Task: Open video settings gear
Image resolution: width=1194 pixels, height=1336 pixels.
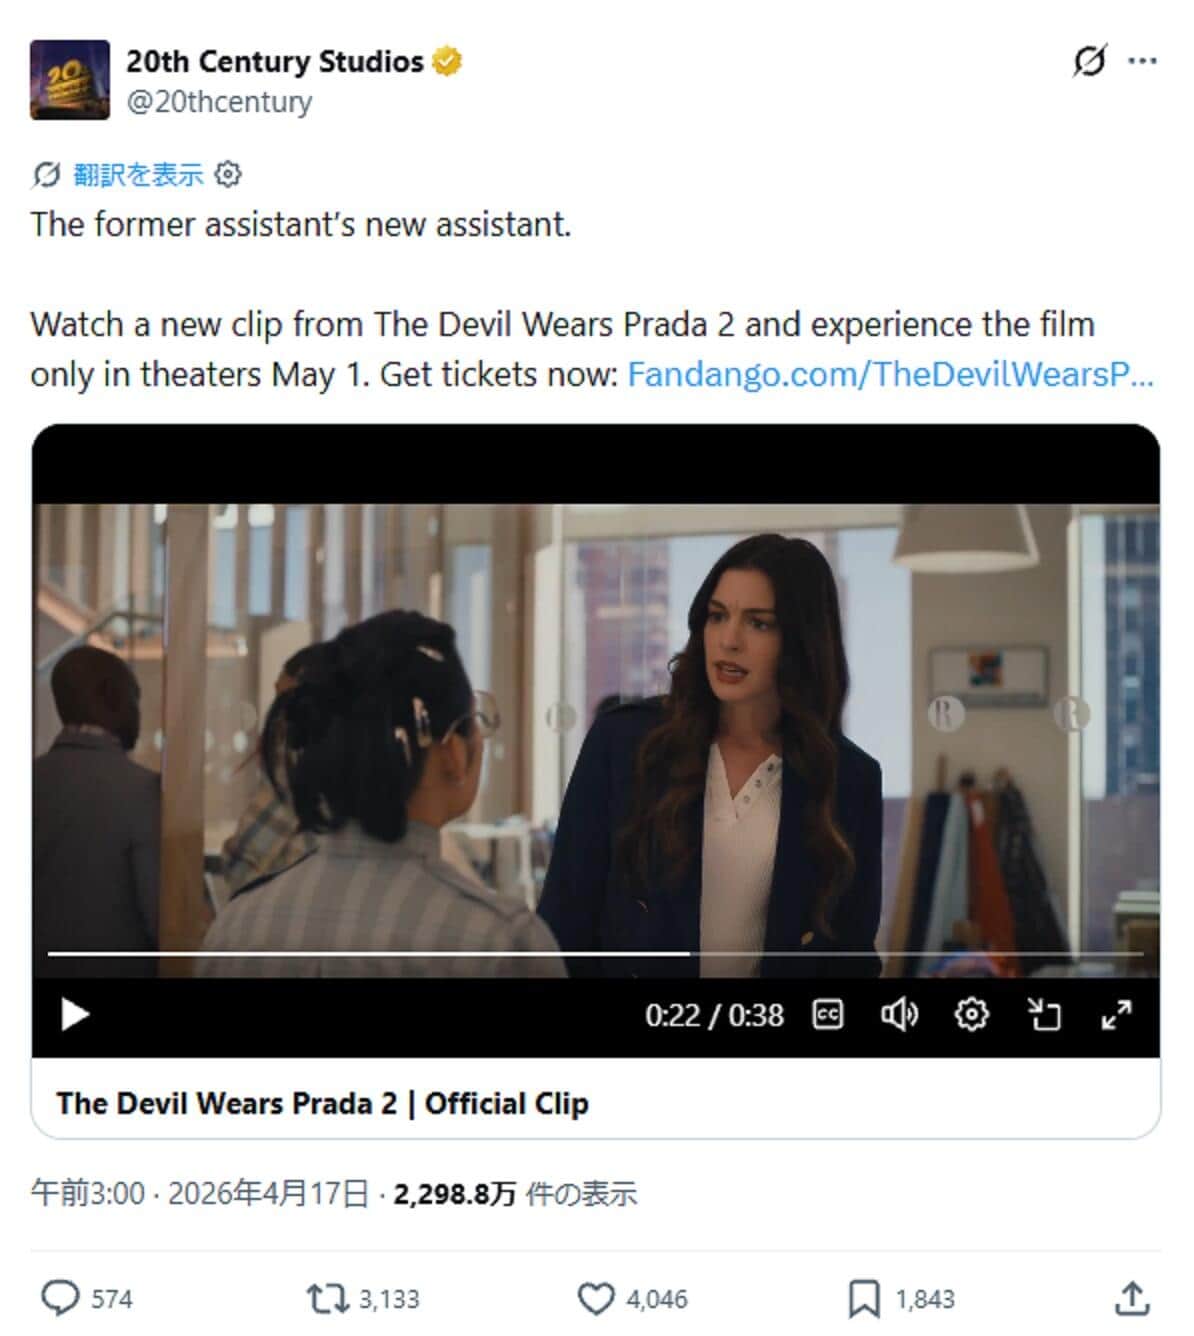Action: click(971, 1015)
